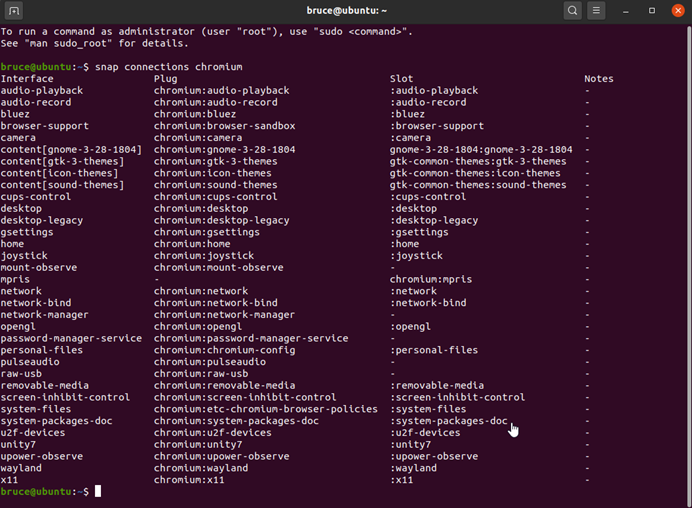This screenshot has width=692, height=508.
Task: Click the 'Interface' column header
Action: (x=27, y=79)
